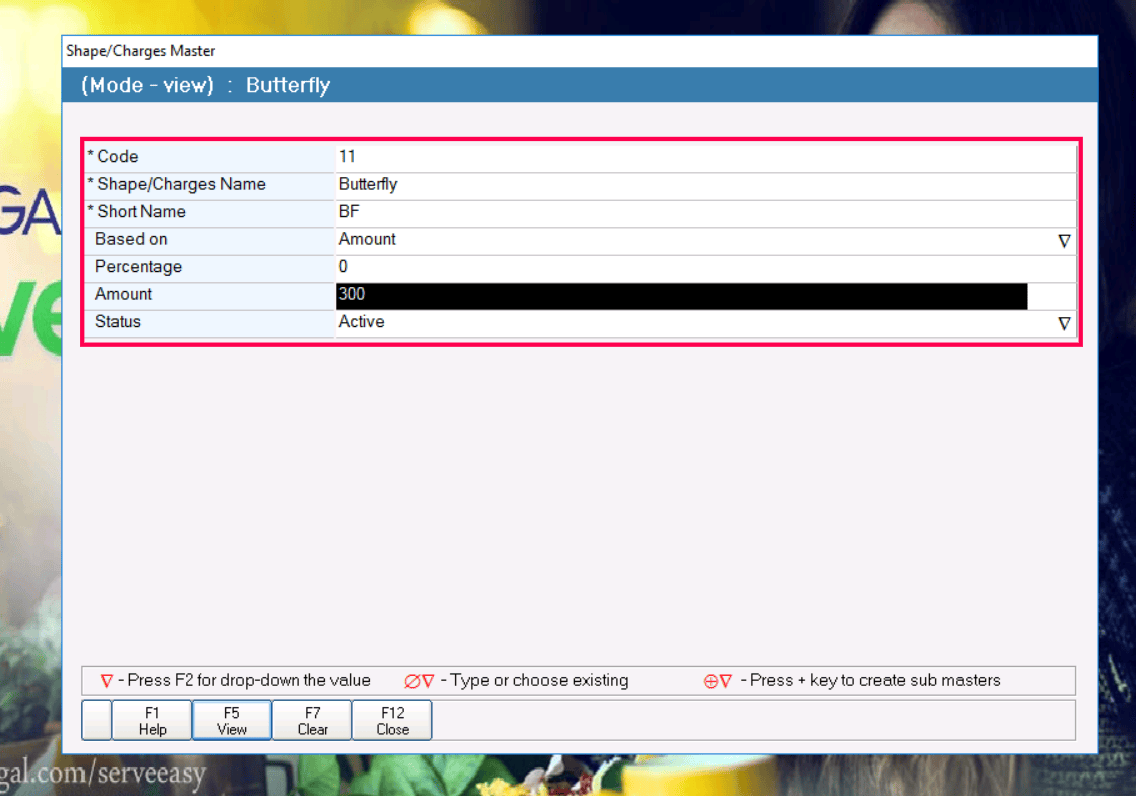Click the highlighted Amount field showing 300
The width and height of the screenshot is (1136, 796).
[x=682, y=296]
